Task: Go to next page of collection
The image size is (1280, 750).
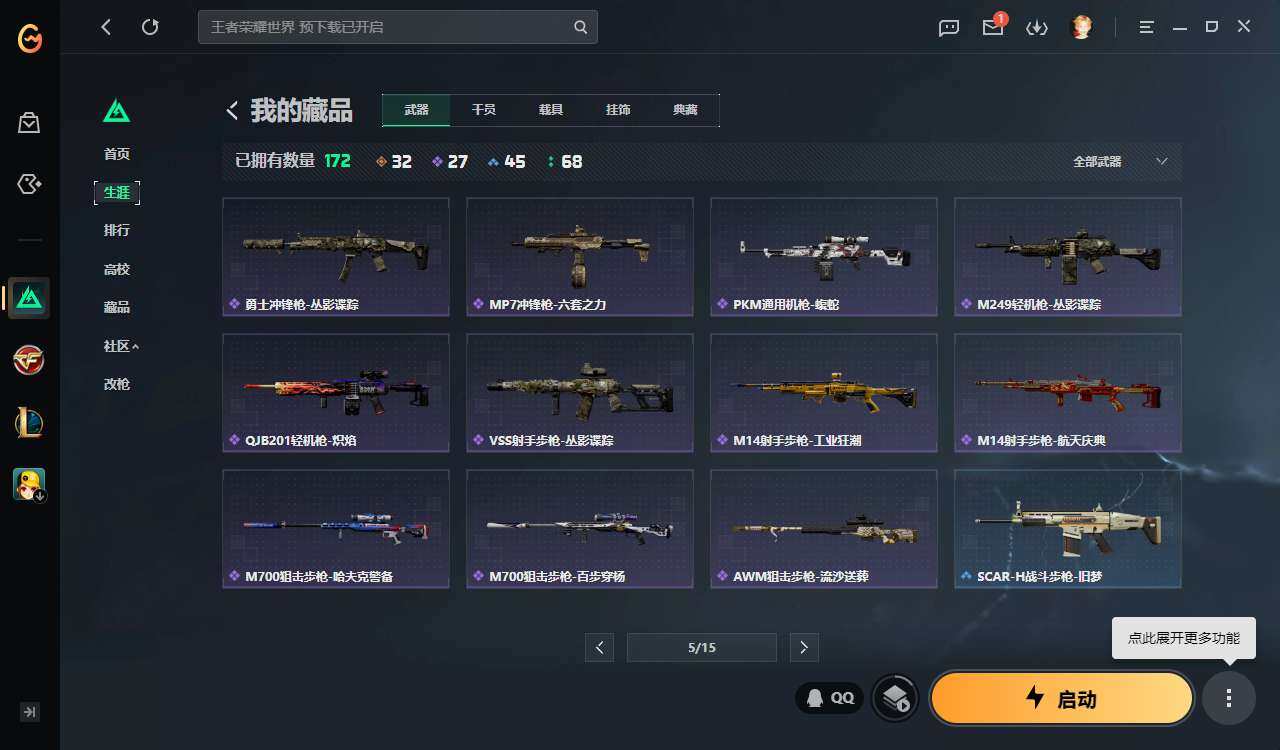Action: tap(804, 647)
